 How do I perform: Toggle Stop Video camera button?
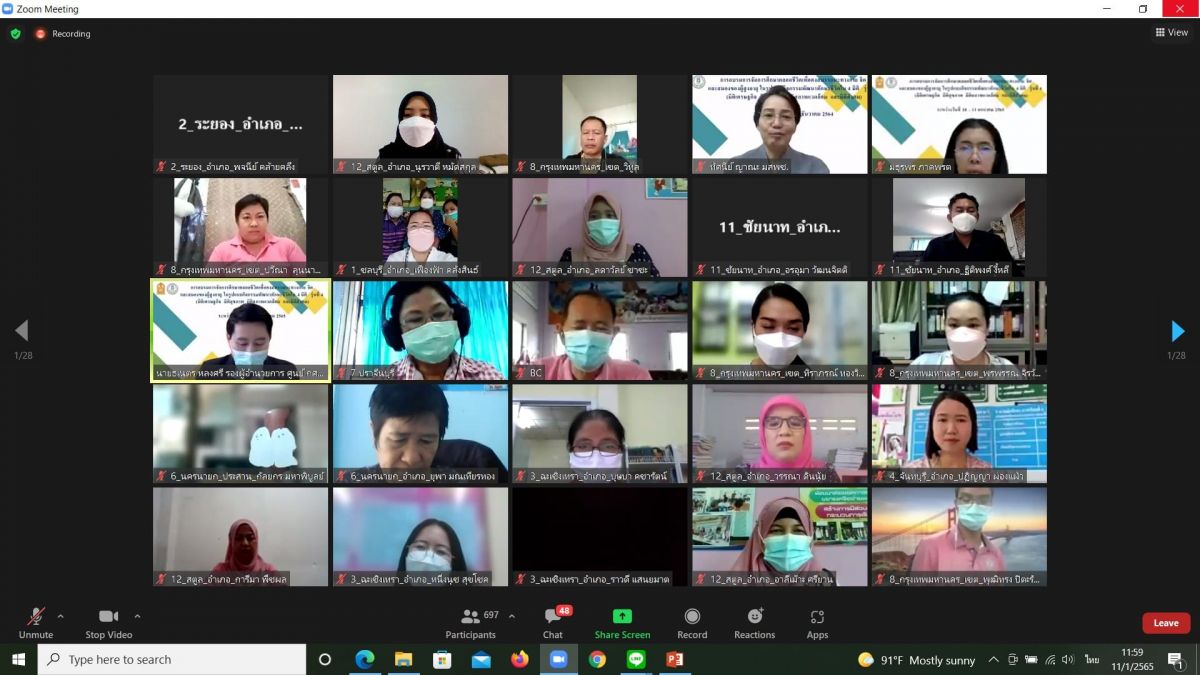(x=108, y=622)
